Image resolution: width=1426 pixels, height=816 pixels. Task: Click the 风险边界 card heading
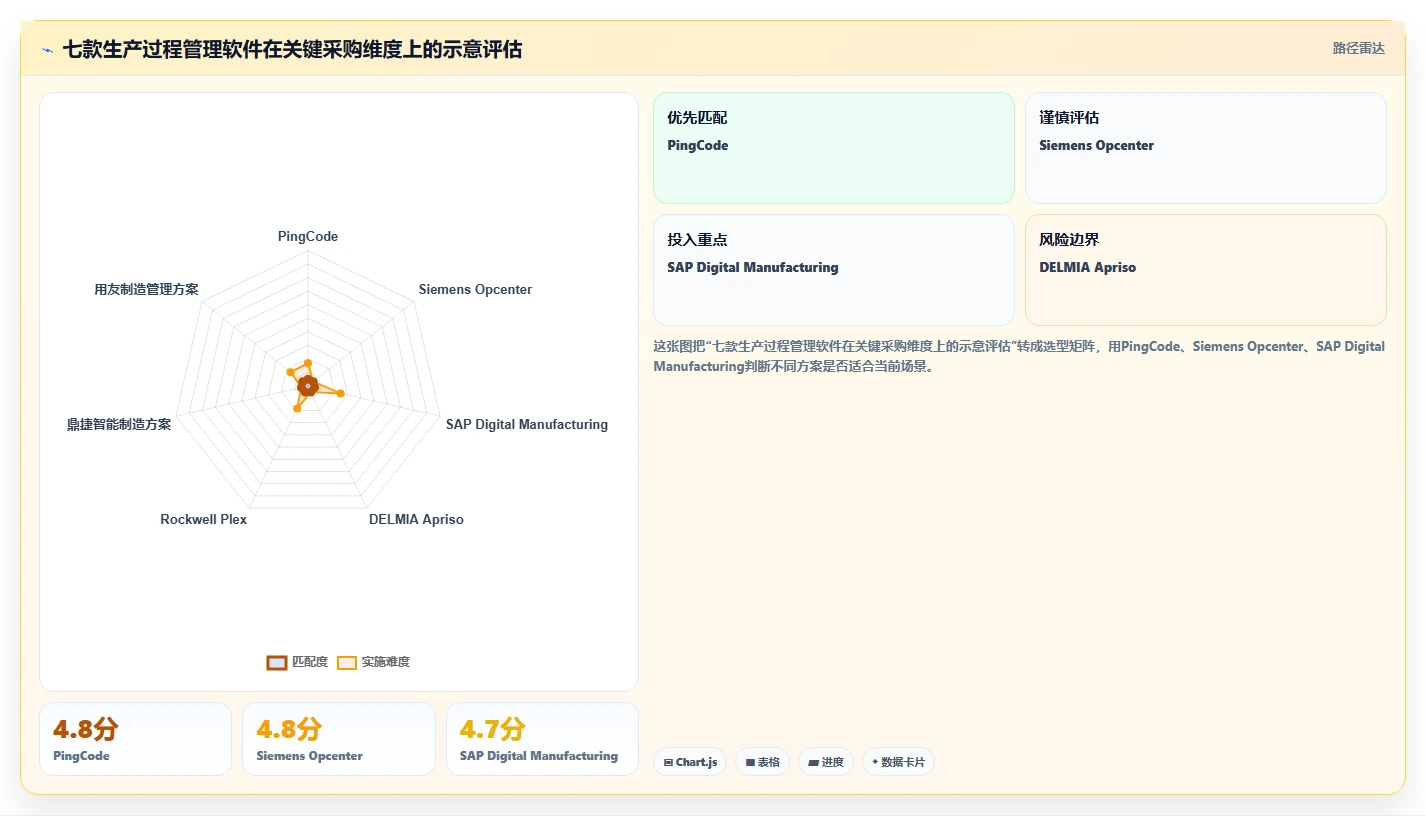tap(1069, 240)
